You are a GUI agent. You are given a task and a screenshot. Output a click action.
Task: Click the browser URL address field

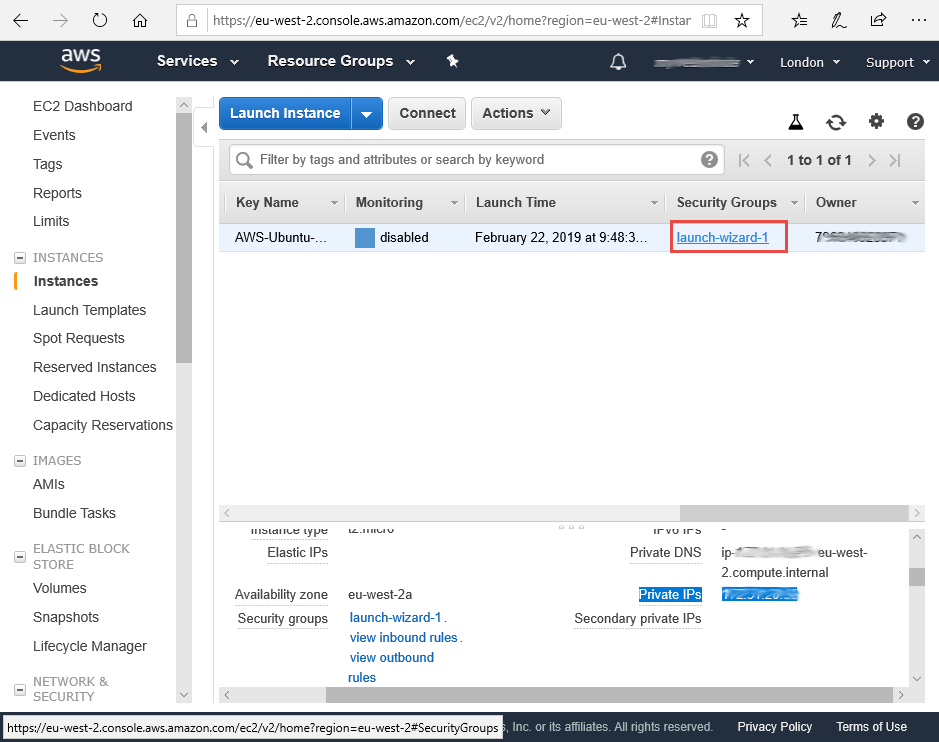(452, 21)
